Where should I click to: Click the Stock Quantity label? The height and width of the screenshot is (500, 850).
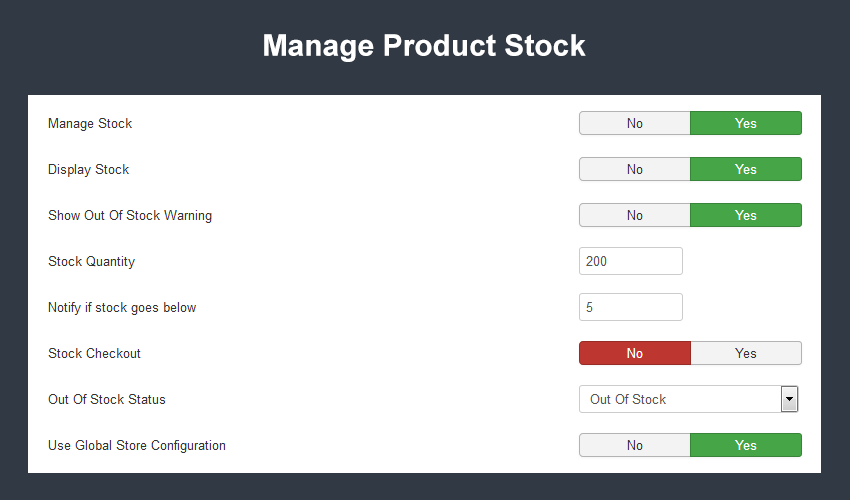[92, 261]
